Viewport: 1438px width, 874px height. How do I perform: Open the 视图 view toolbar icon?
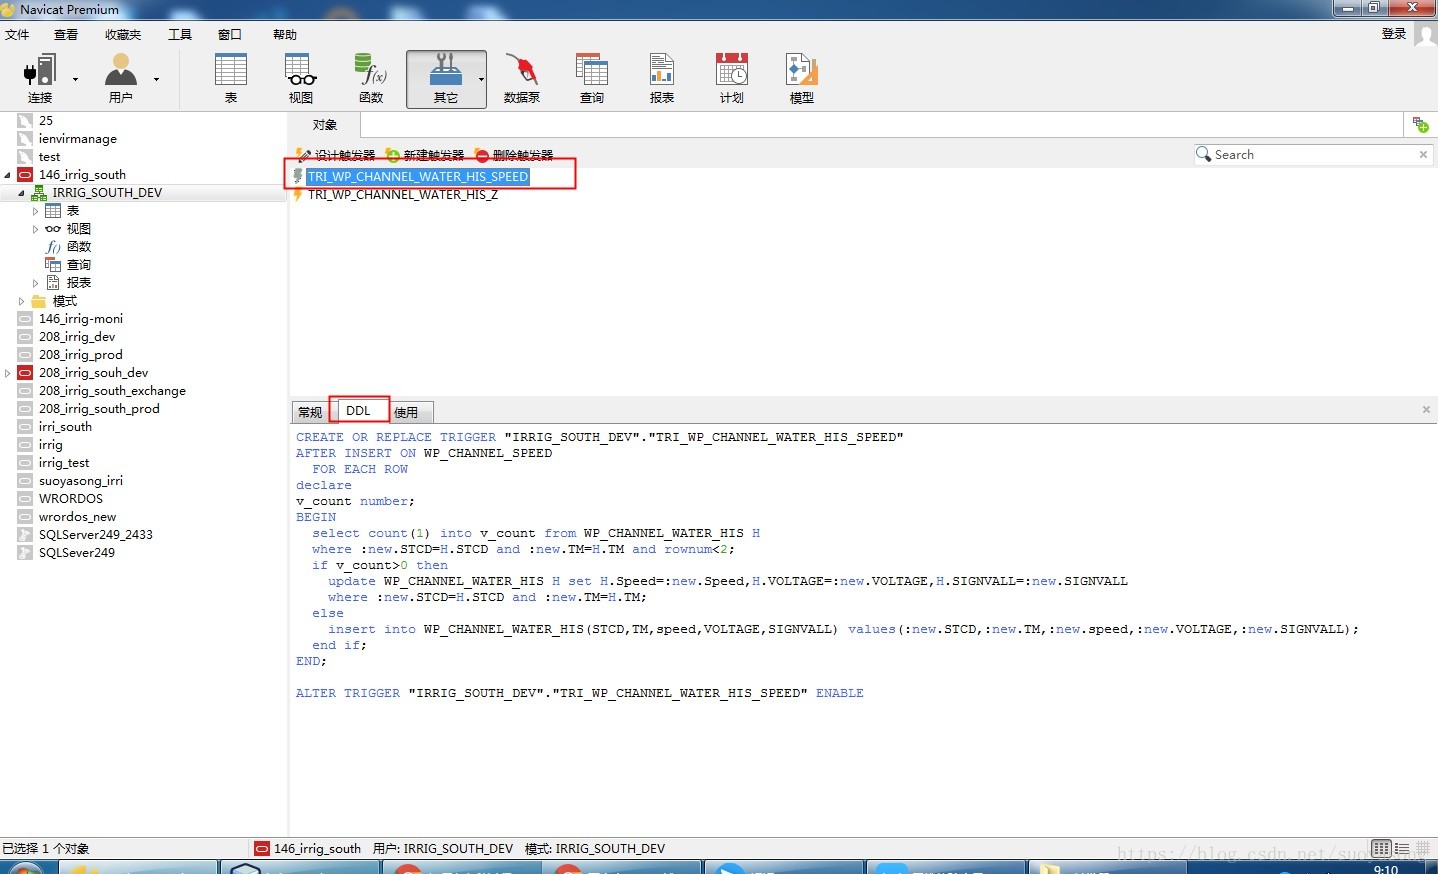(x=301, y=78)
